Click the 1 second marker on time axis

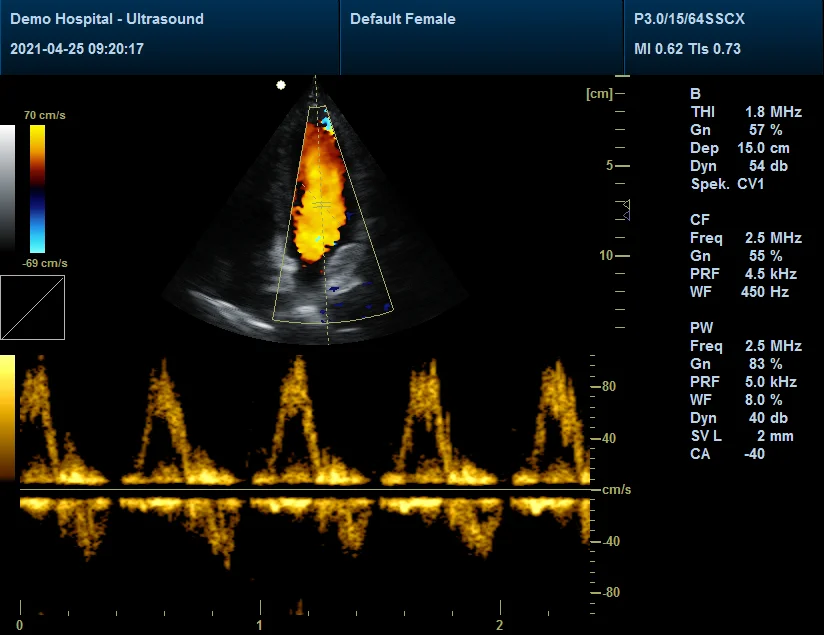(260, 624)
